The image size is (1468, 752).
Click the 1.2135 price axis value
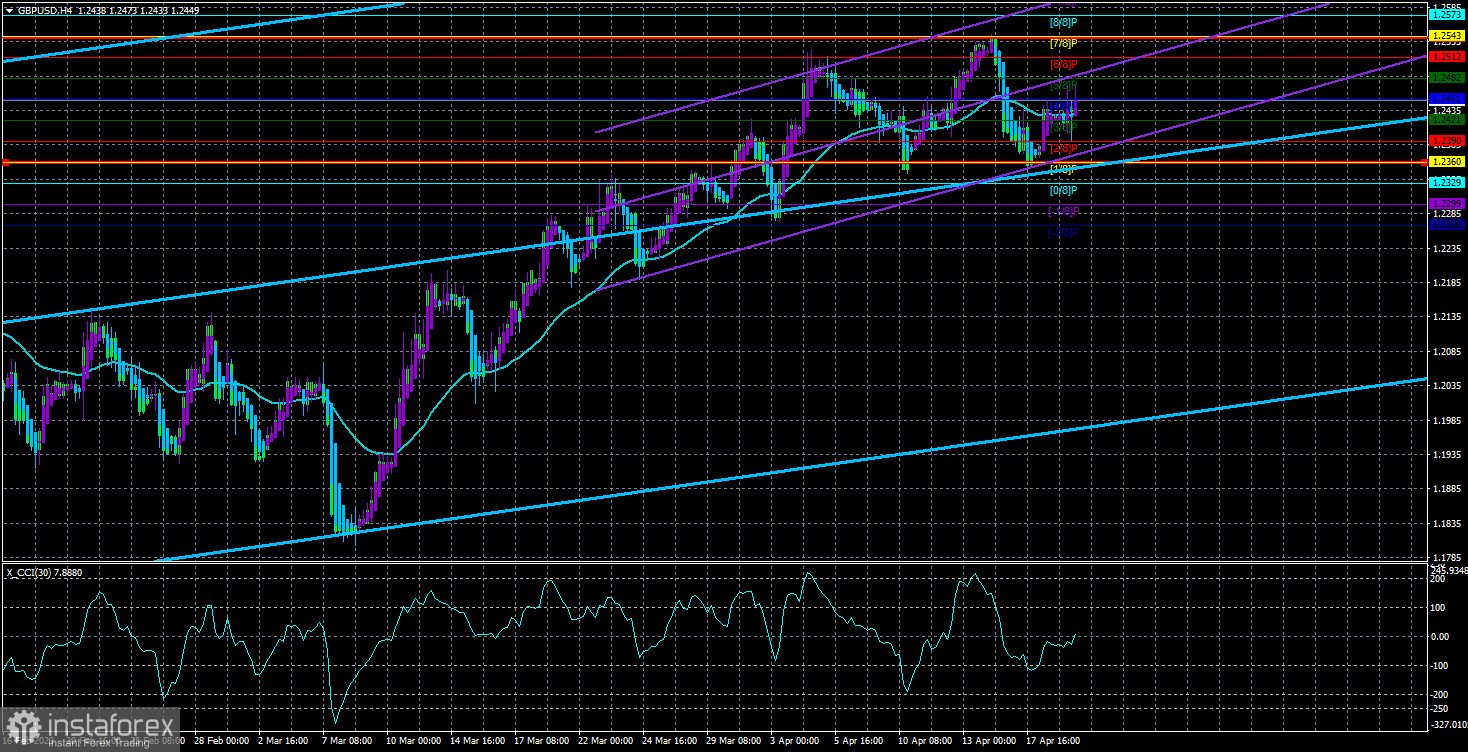click(x=1447, y=317)
